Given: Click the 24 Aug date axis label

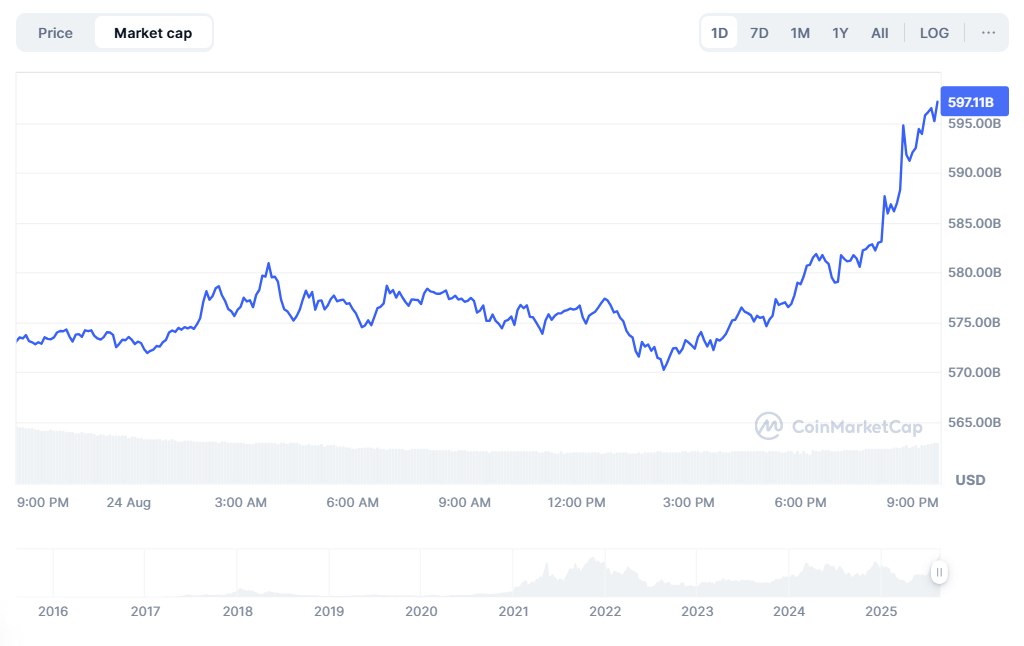Looking at the screenshot, I should 129,503.
